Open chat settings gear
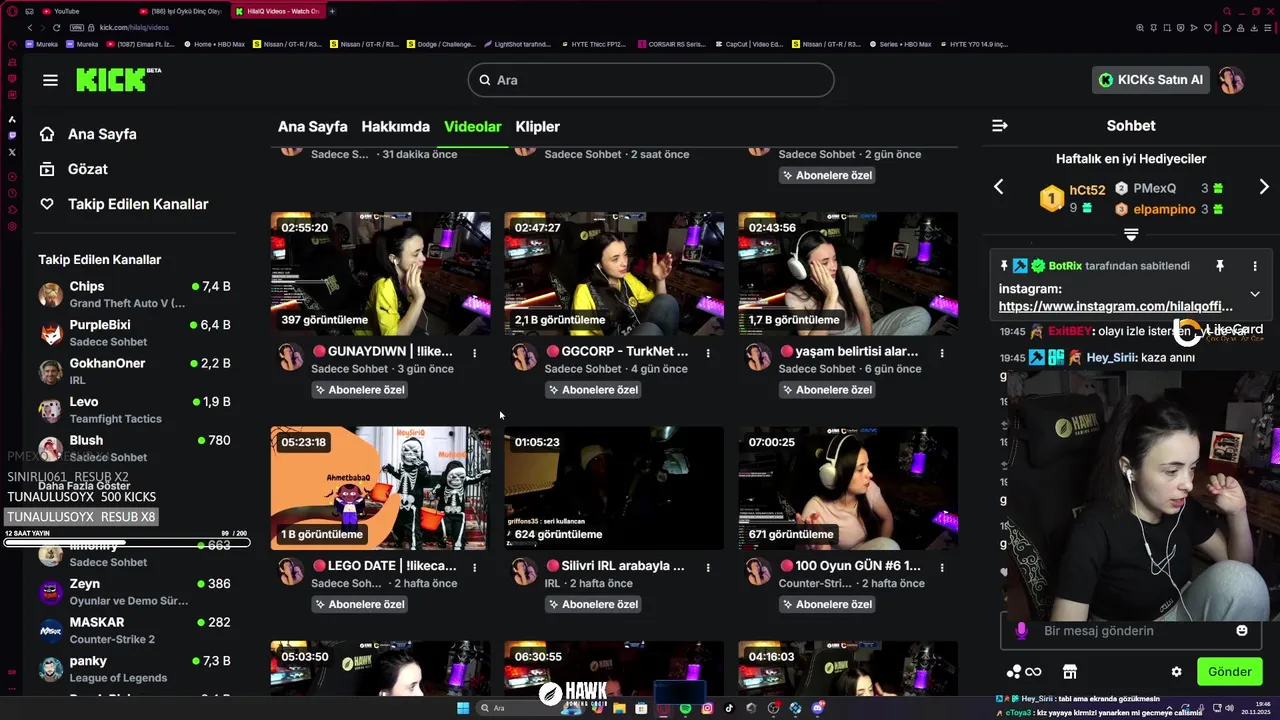 1177,672
